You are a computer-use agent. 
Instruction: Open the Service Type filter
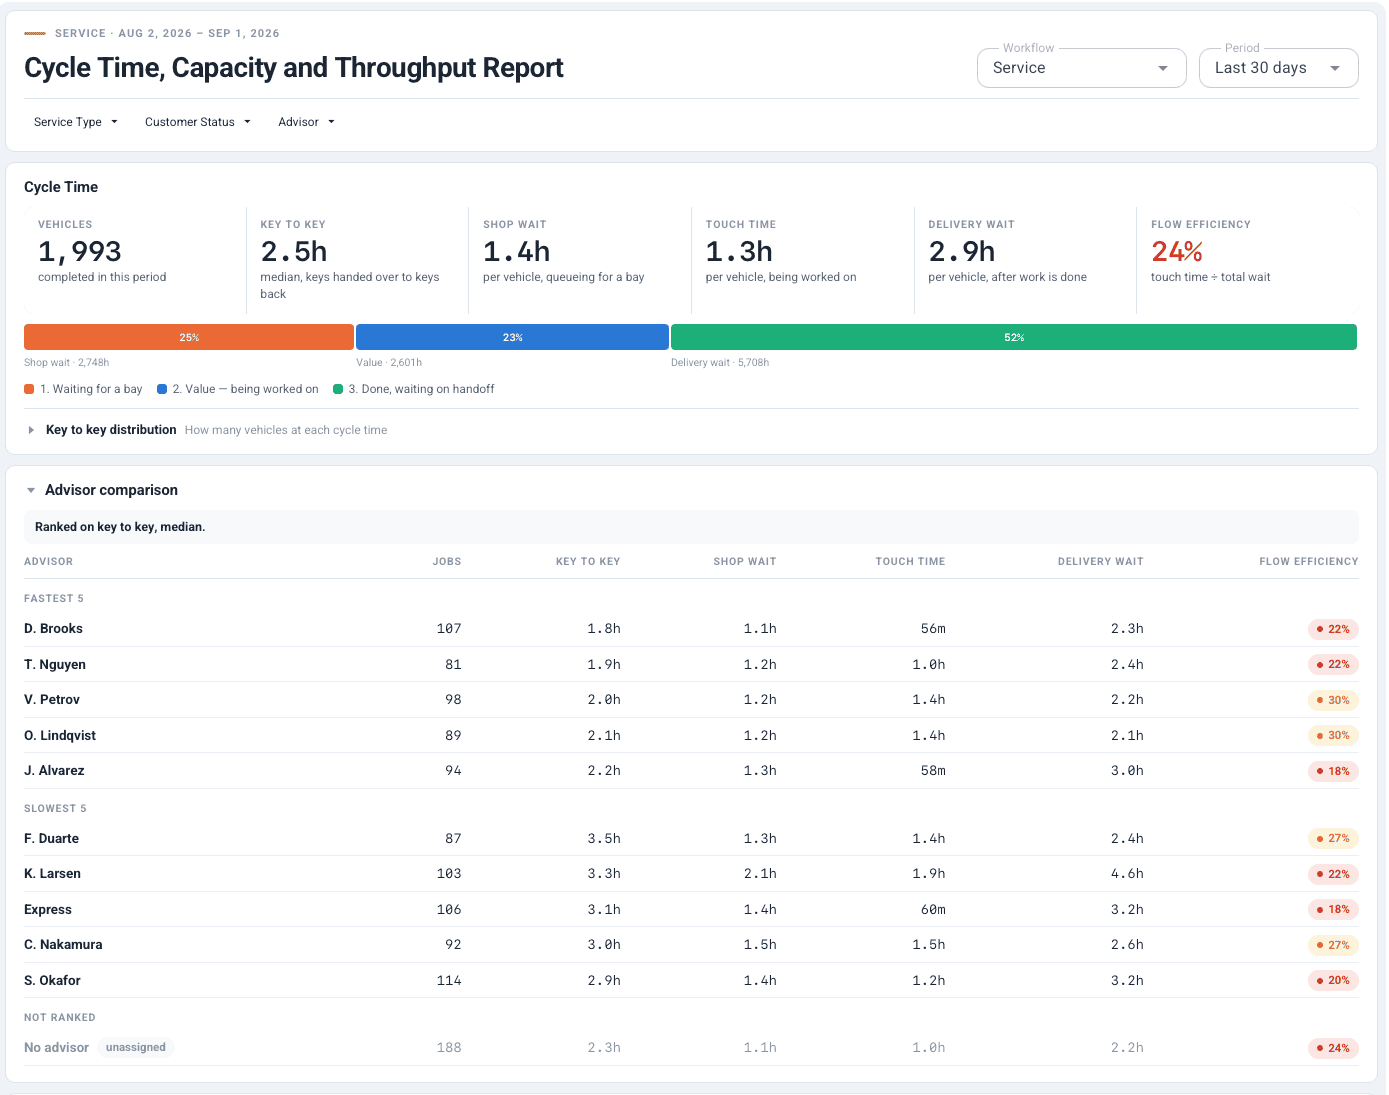click(x=76, y=122)
